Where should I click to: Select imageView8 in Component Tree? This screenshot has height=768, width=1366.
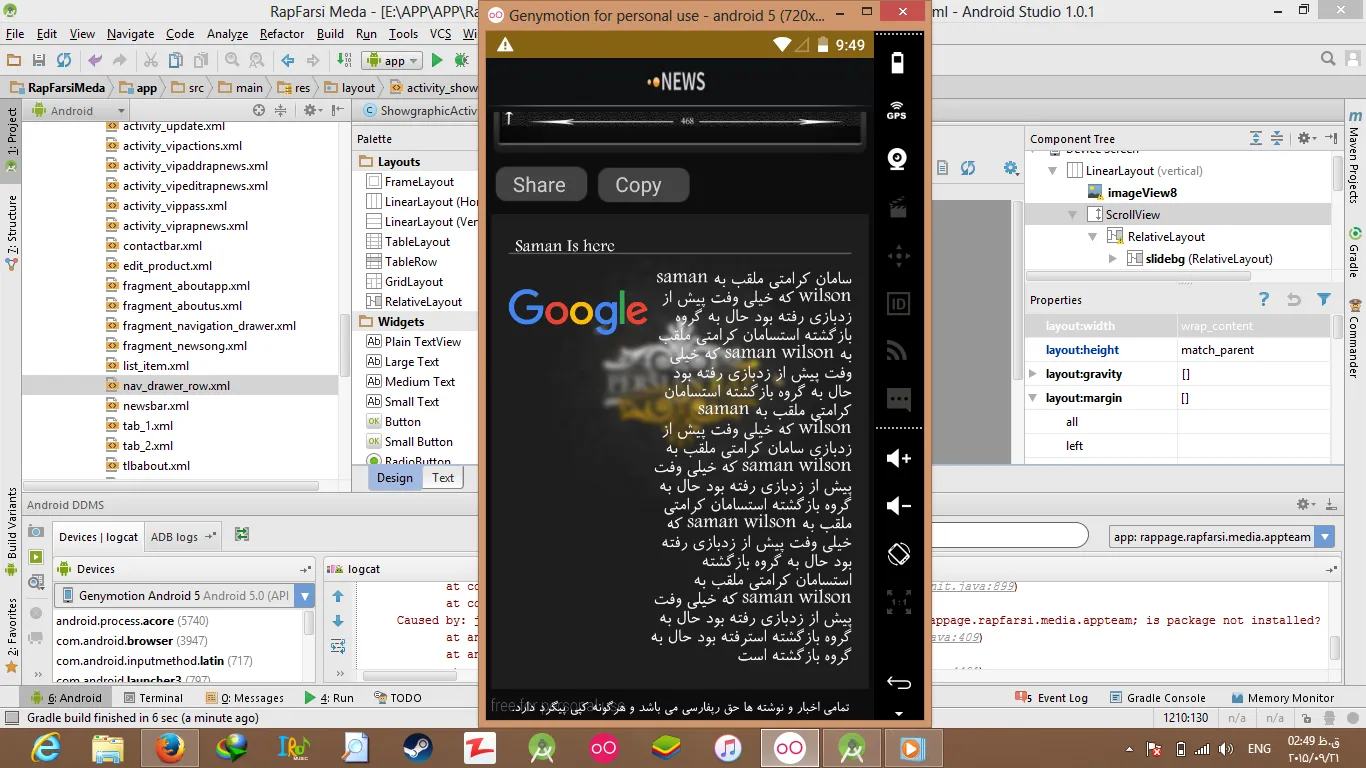(x=1141, y=193)
